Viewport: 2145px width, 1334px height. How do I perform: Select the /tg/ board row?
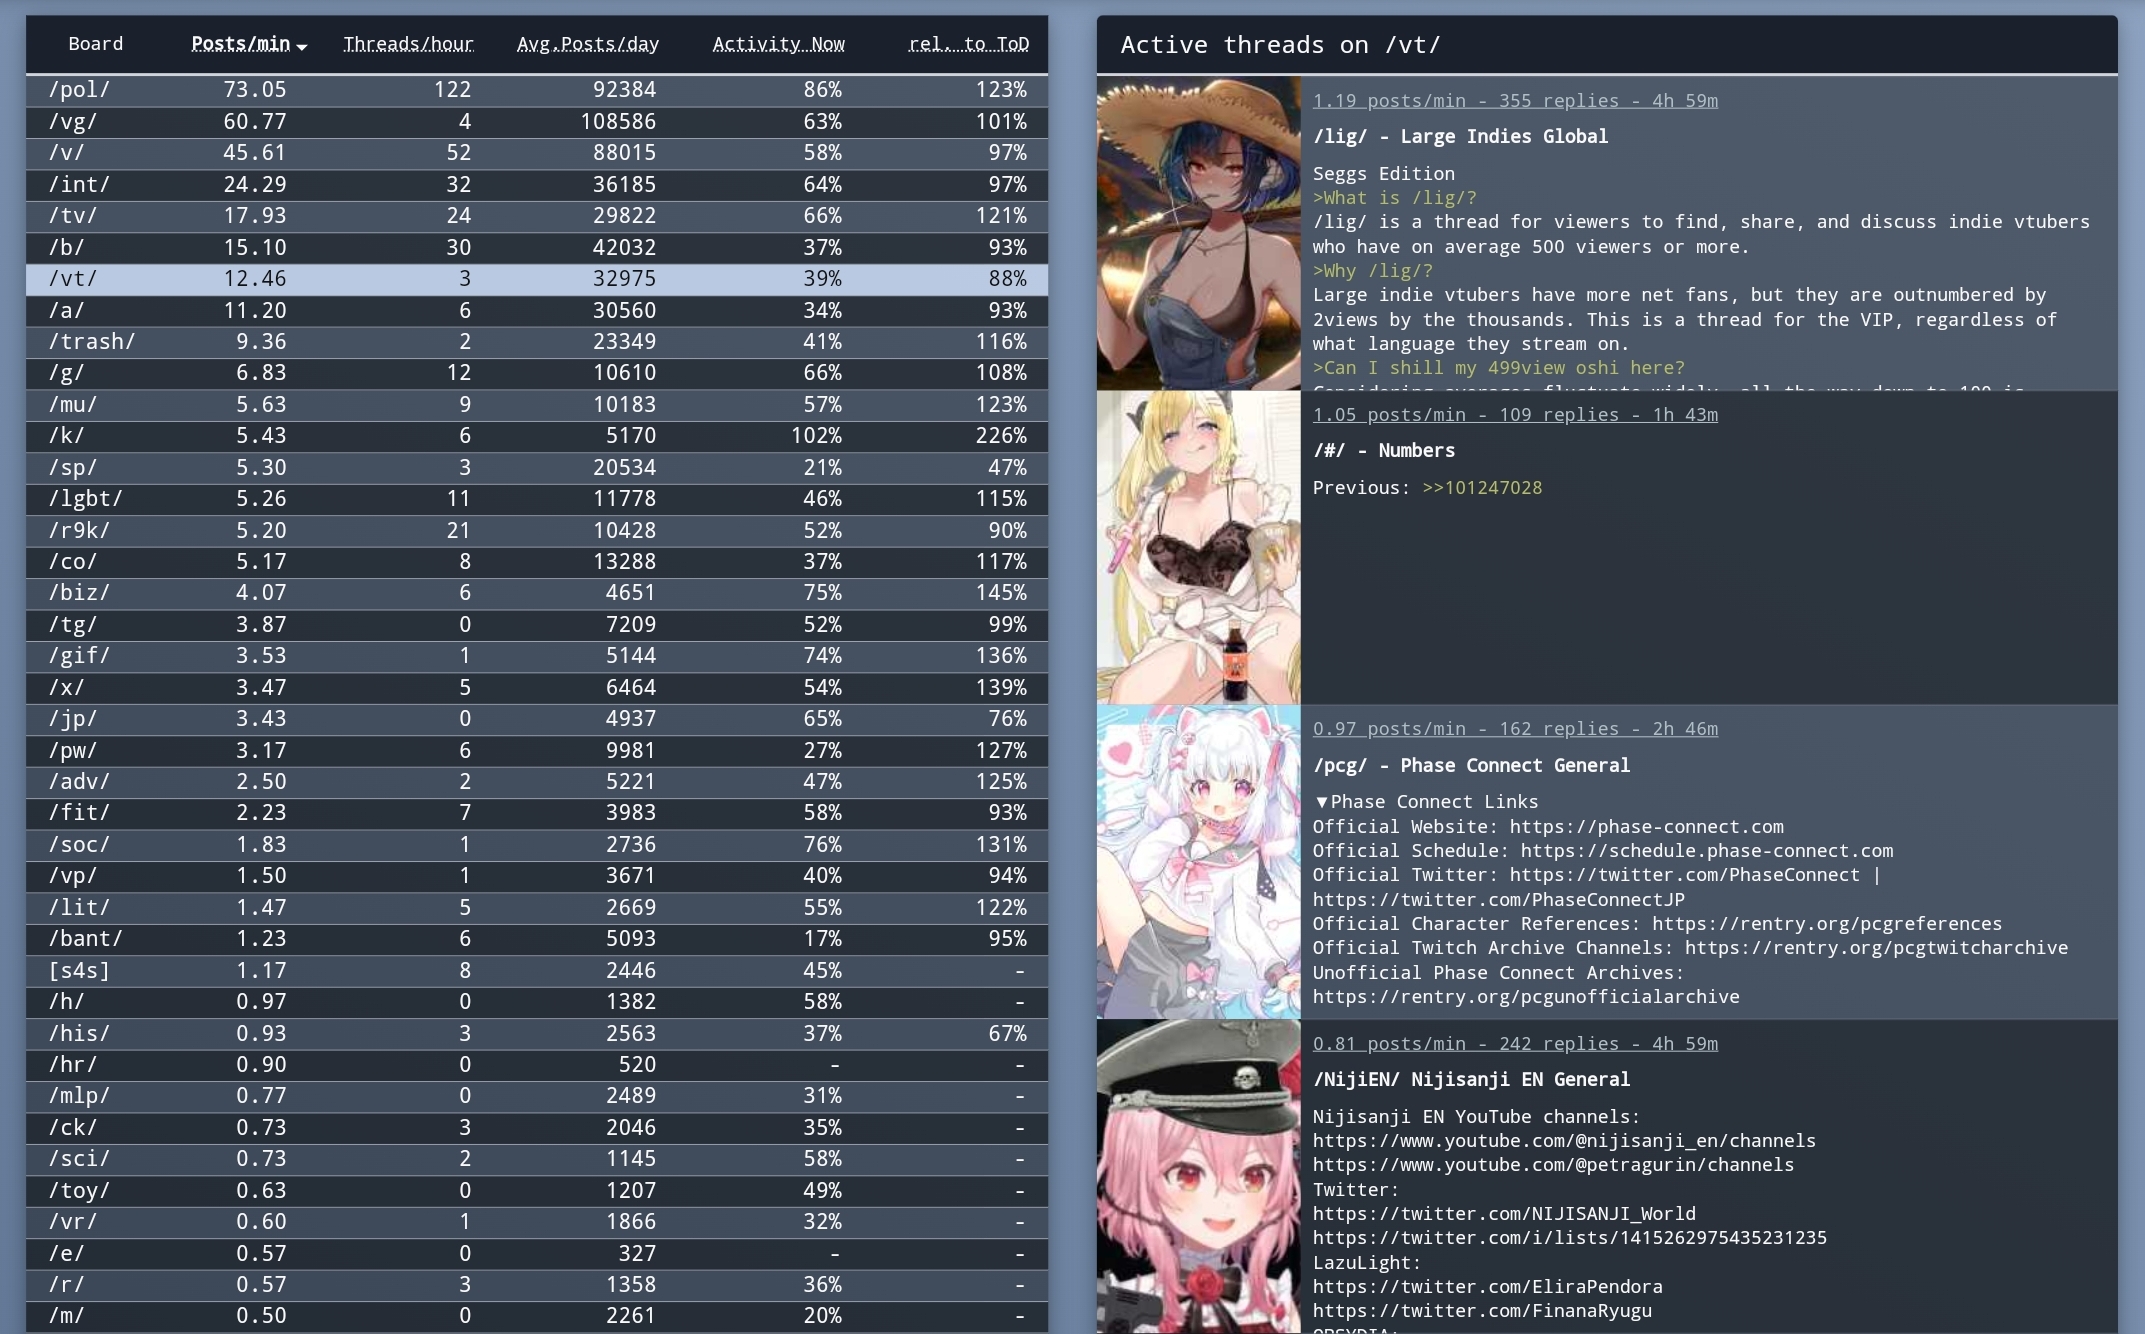[537, 625]
